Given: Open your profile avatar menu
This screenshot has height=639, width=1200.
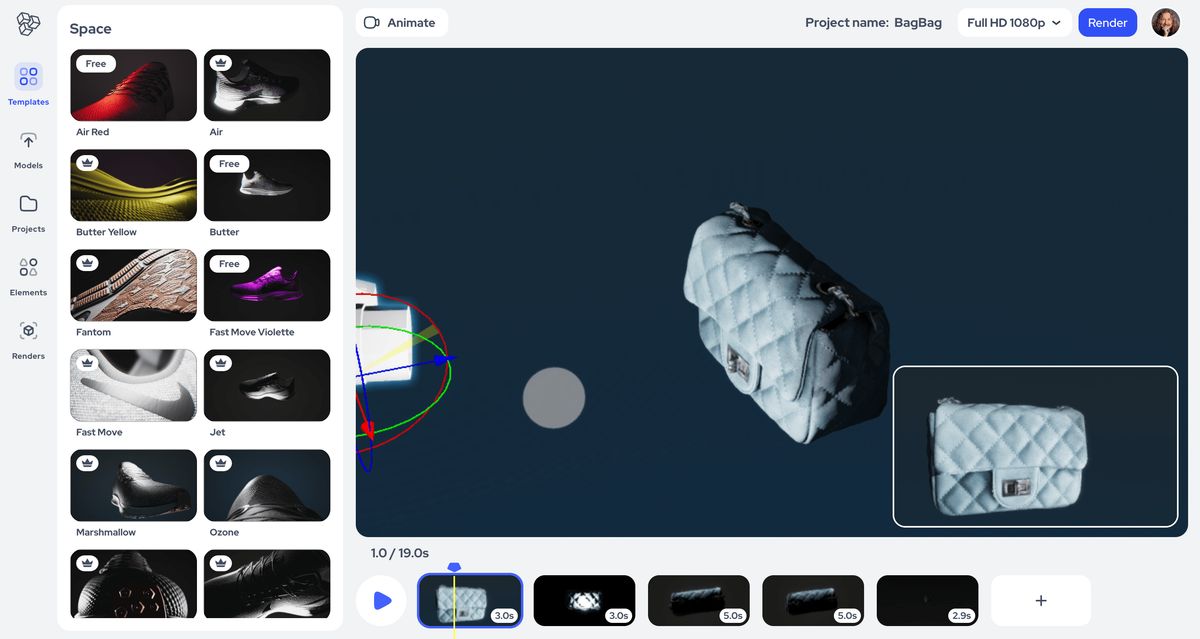Looking at the screenshot, I should [x=1166, y=21].
